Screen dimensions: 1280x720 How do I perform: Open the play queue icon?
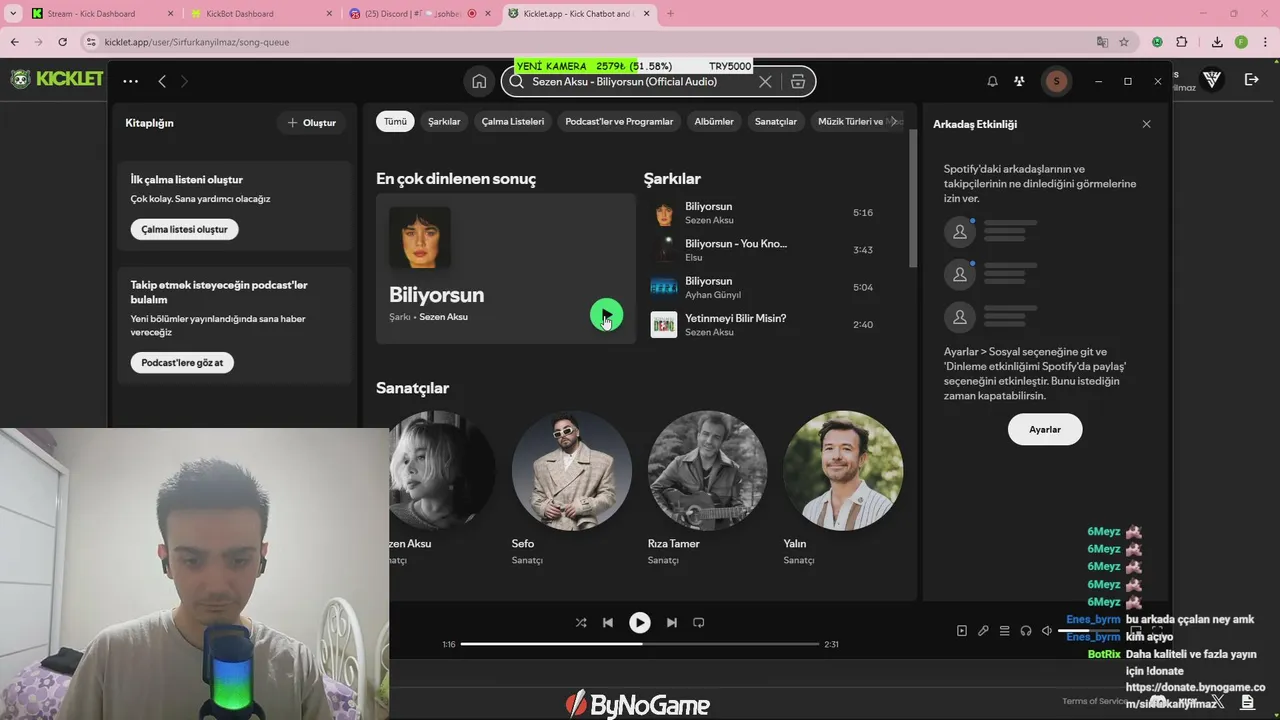click(x=1004, y=631)
